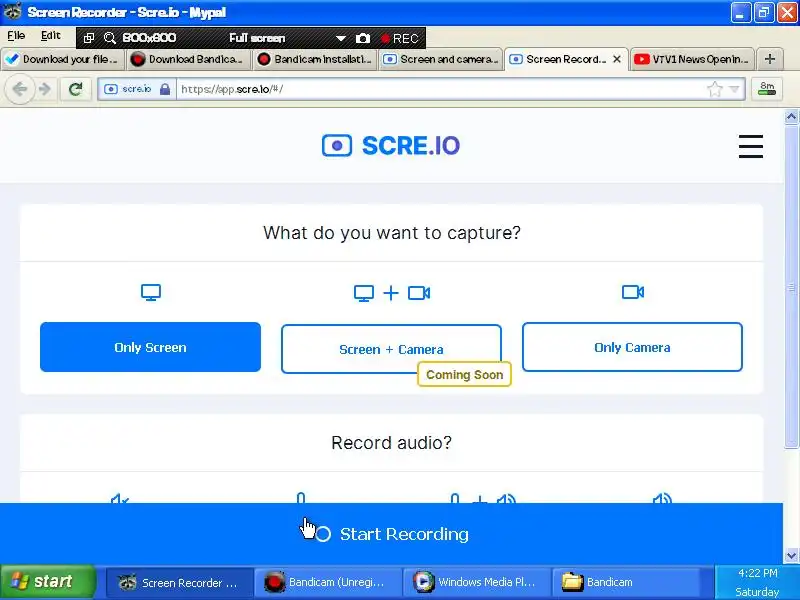Select the Only Screen option
Image resolution: width=800 pixels, height=600 pixels.
point(151,347)
